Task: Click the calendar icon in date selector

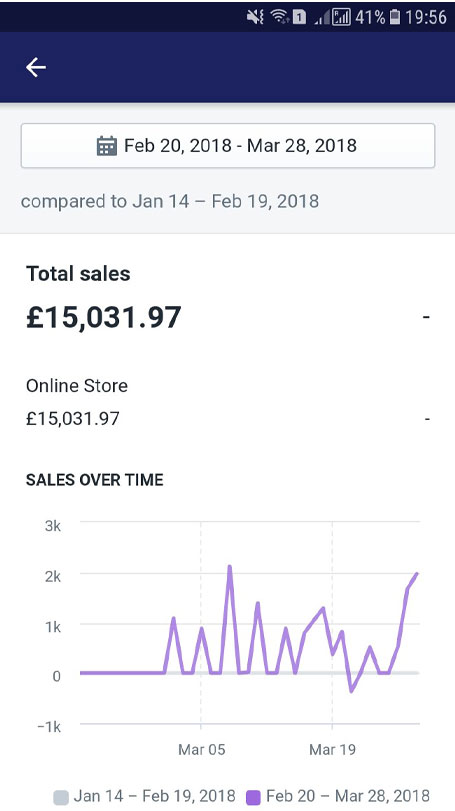Action: pos(107,146)
